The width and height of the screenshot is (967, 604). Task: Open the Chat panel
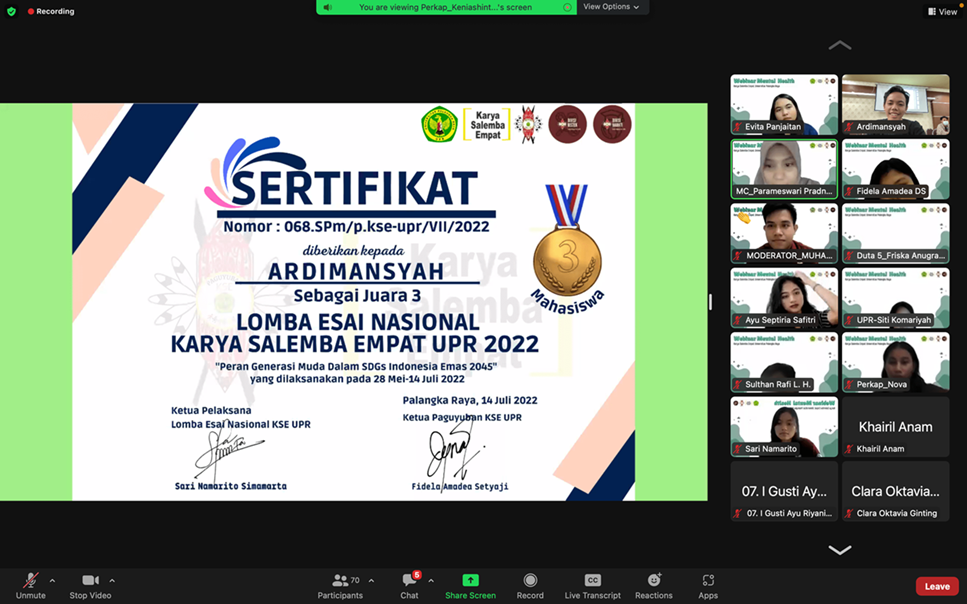click(x=409, y=585)
